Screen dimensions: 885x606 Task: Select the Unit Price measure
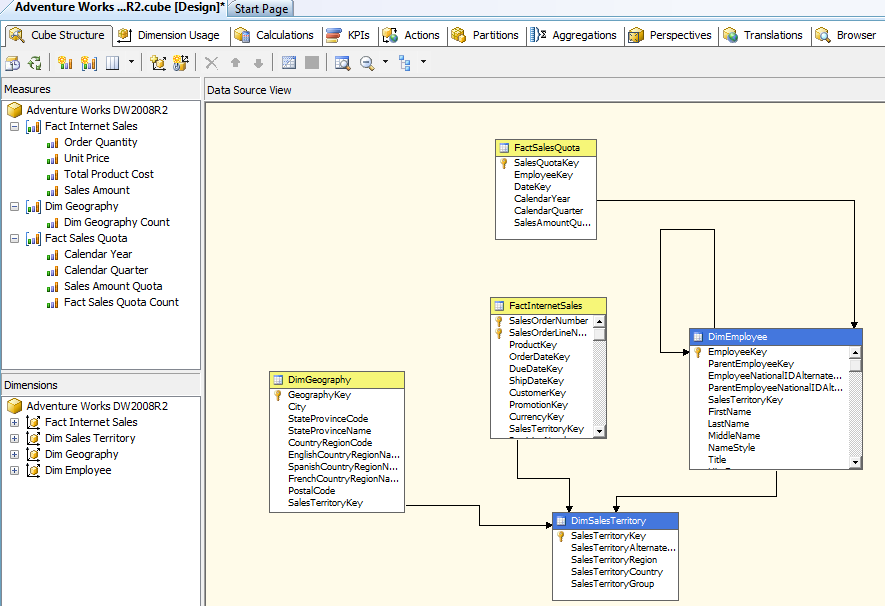click(x=86, y=159)
